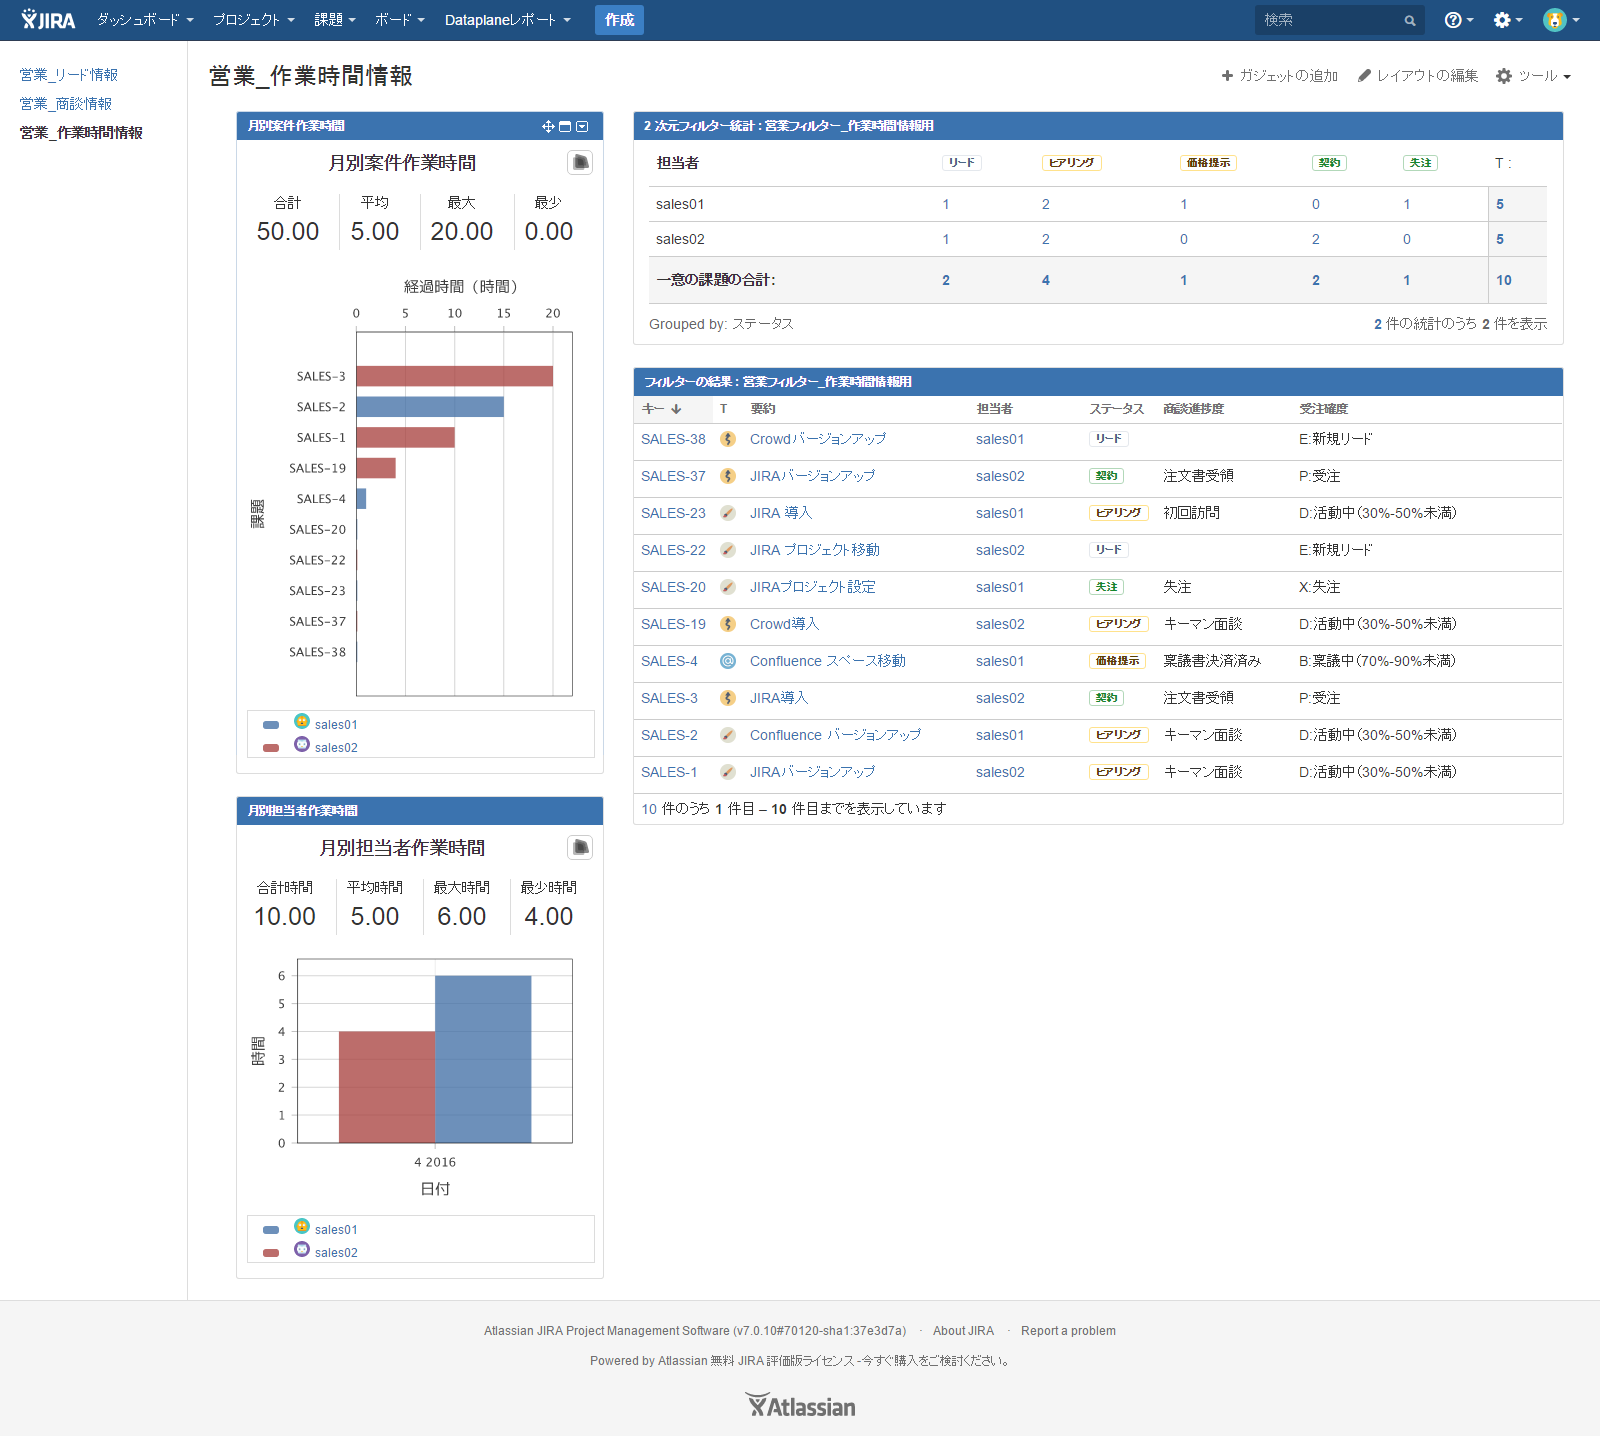Open the help question-mark menu
The image size is (1600, 1436).
tap(1459, 20)
